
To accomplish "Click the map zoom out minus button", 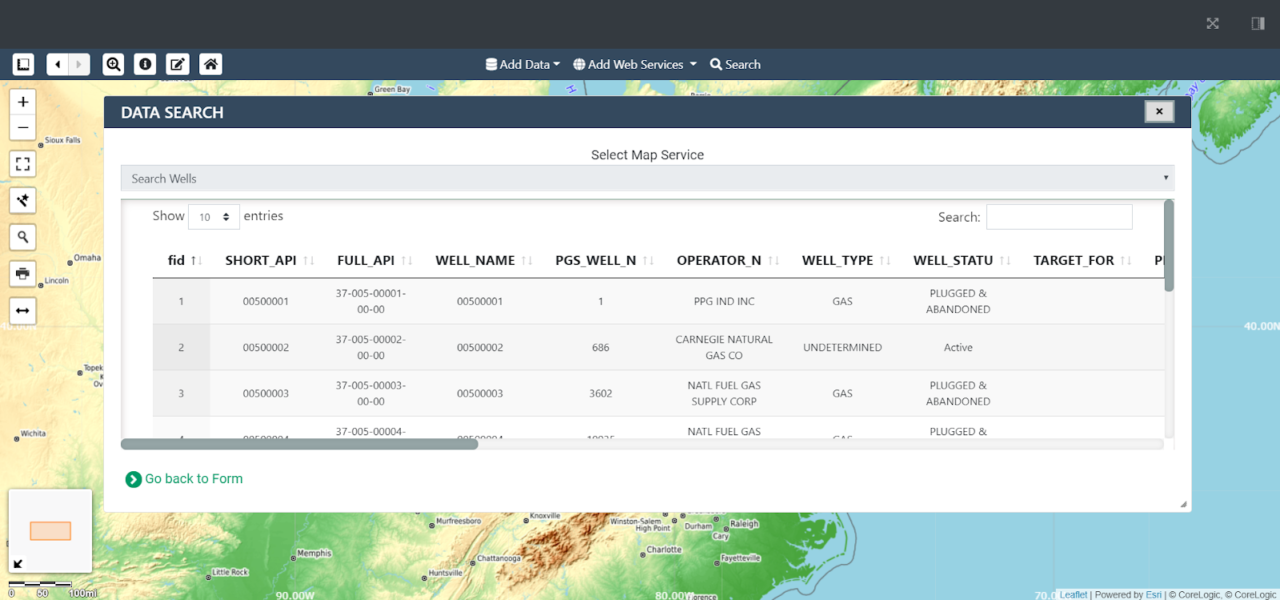I will (23, 128).
